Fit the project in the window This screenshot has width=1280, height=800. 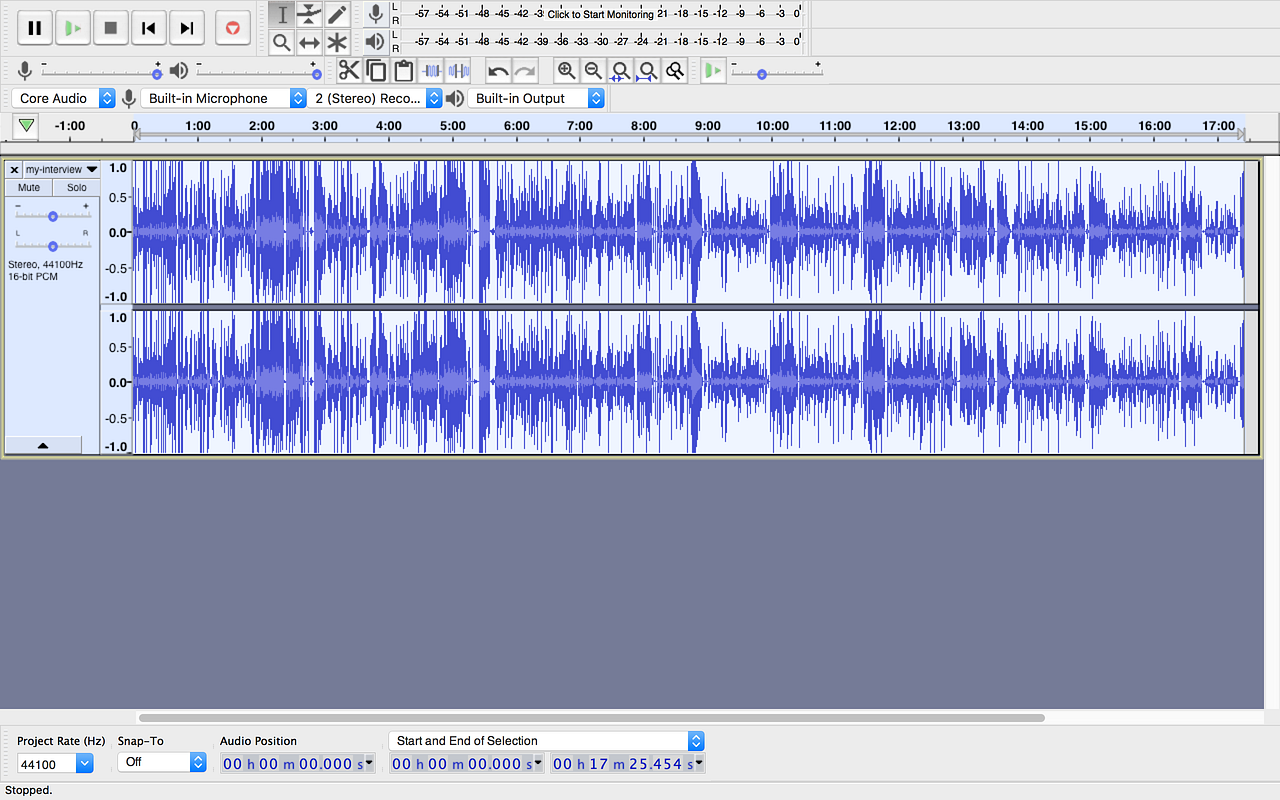(647, 71)
